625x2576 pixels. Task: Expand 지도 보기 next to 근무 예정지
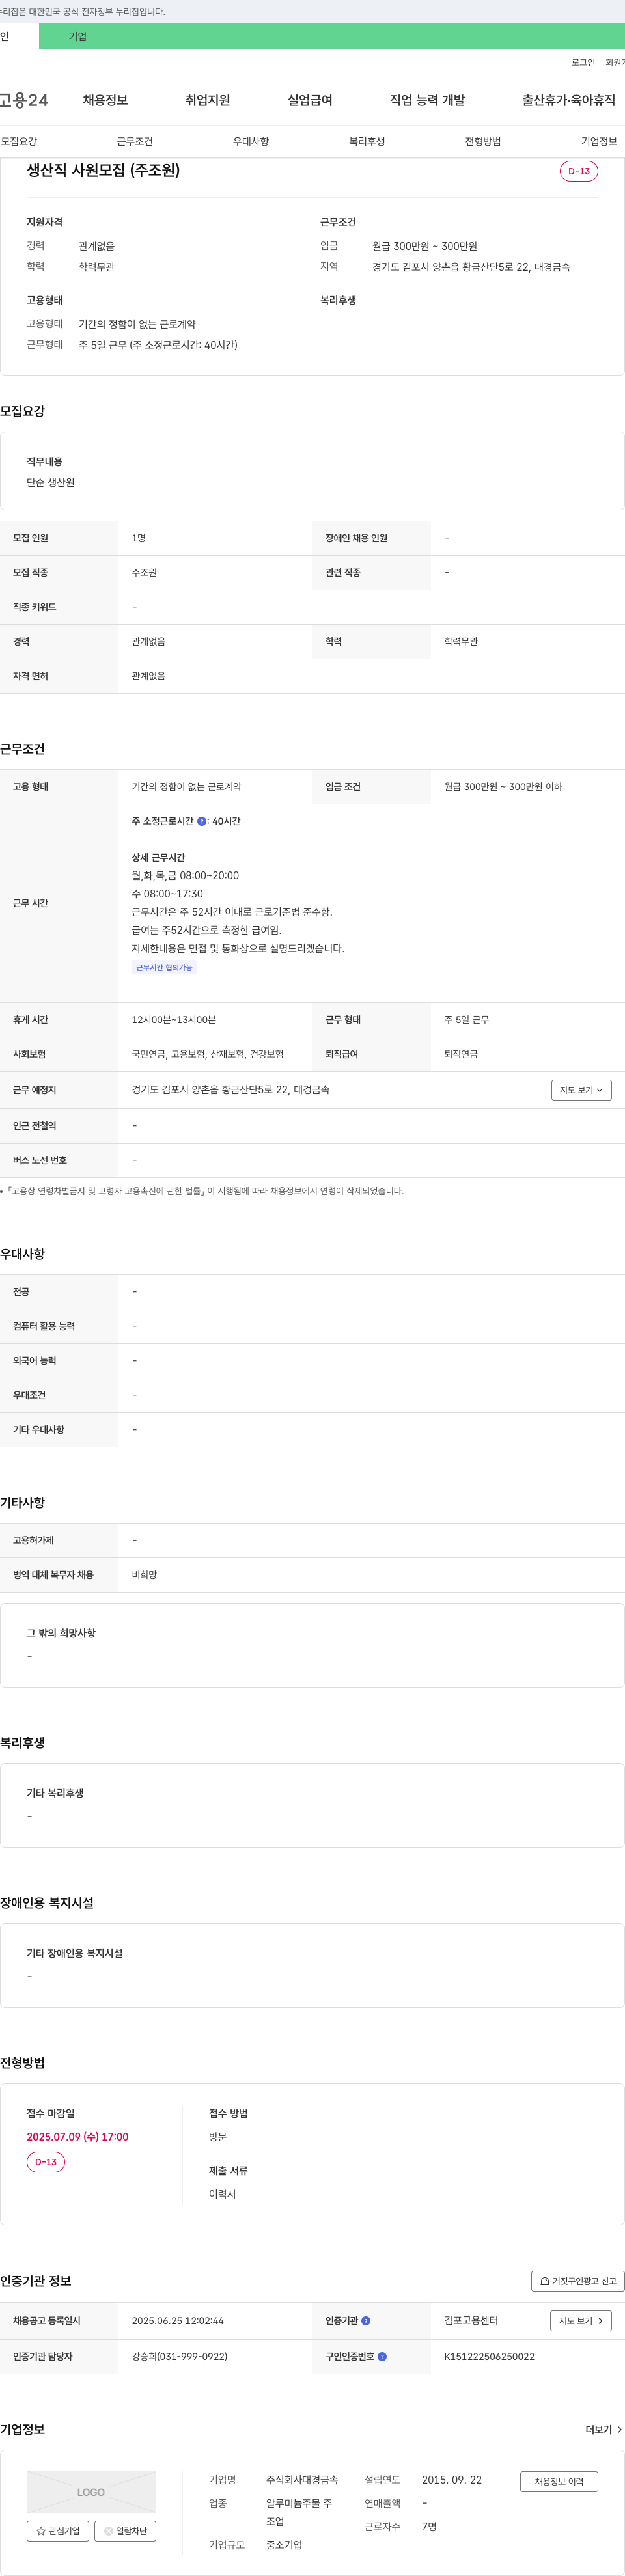pyautogui.click(x=581, y=1090)
